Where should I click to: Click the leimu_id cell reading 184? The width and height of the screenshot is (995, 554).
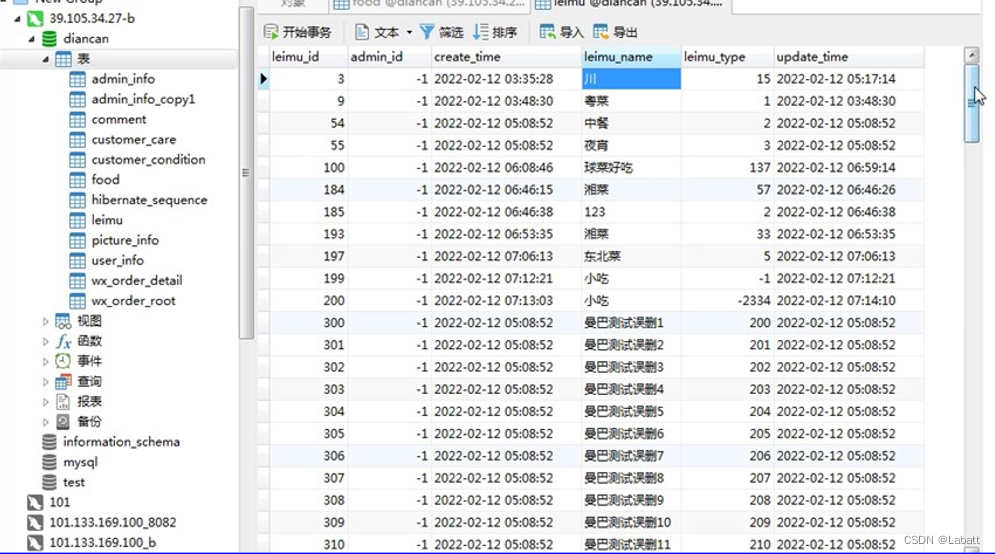coord(308,190)
